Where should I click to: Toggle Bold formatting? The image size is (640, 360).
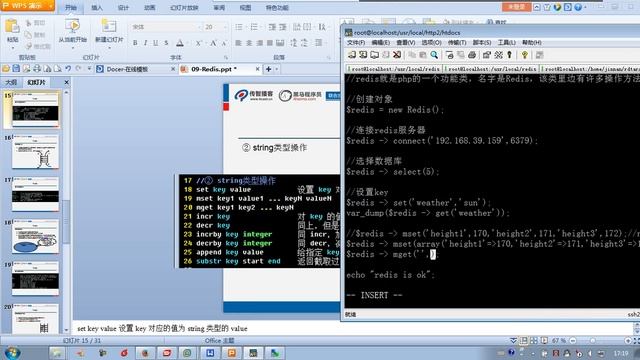click(x=135, y=43)
